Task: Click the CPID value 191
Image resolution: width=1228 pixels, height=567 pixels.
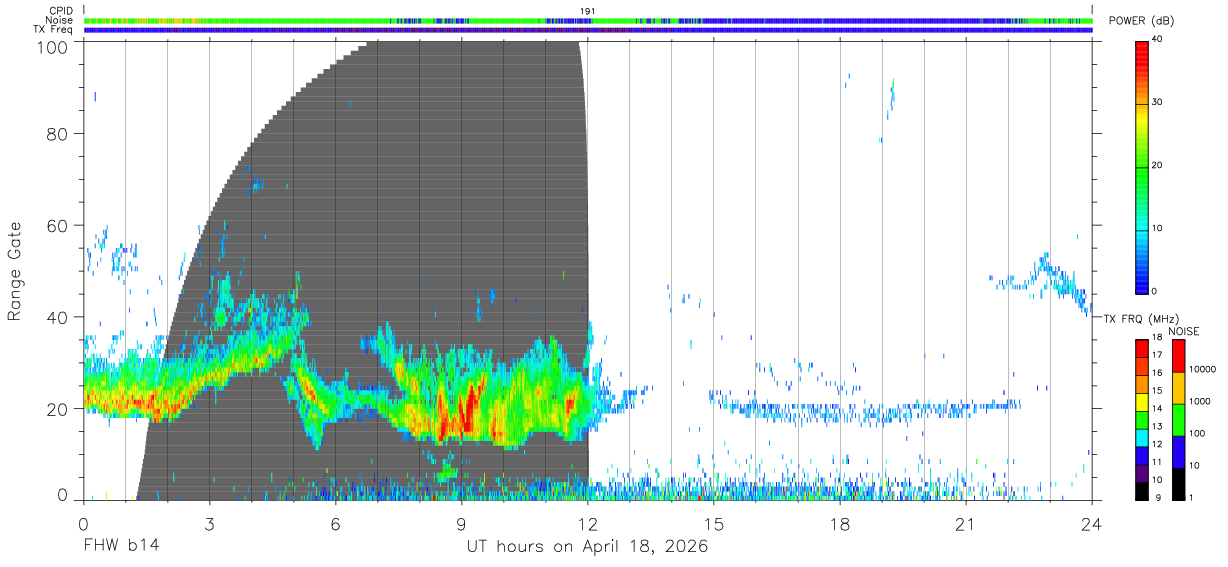Action: 587,11
